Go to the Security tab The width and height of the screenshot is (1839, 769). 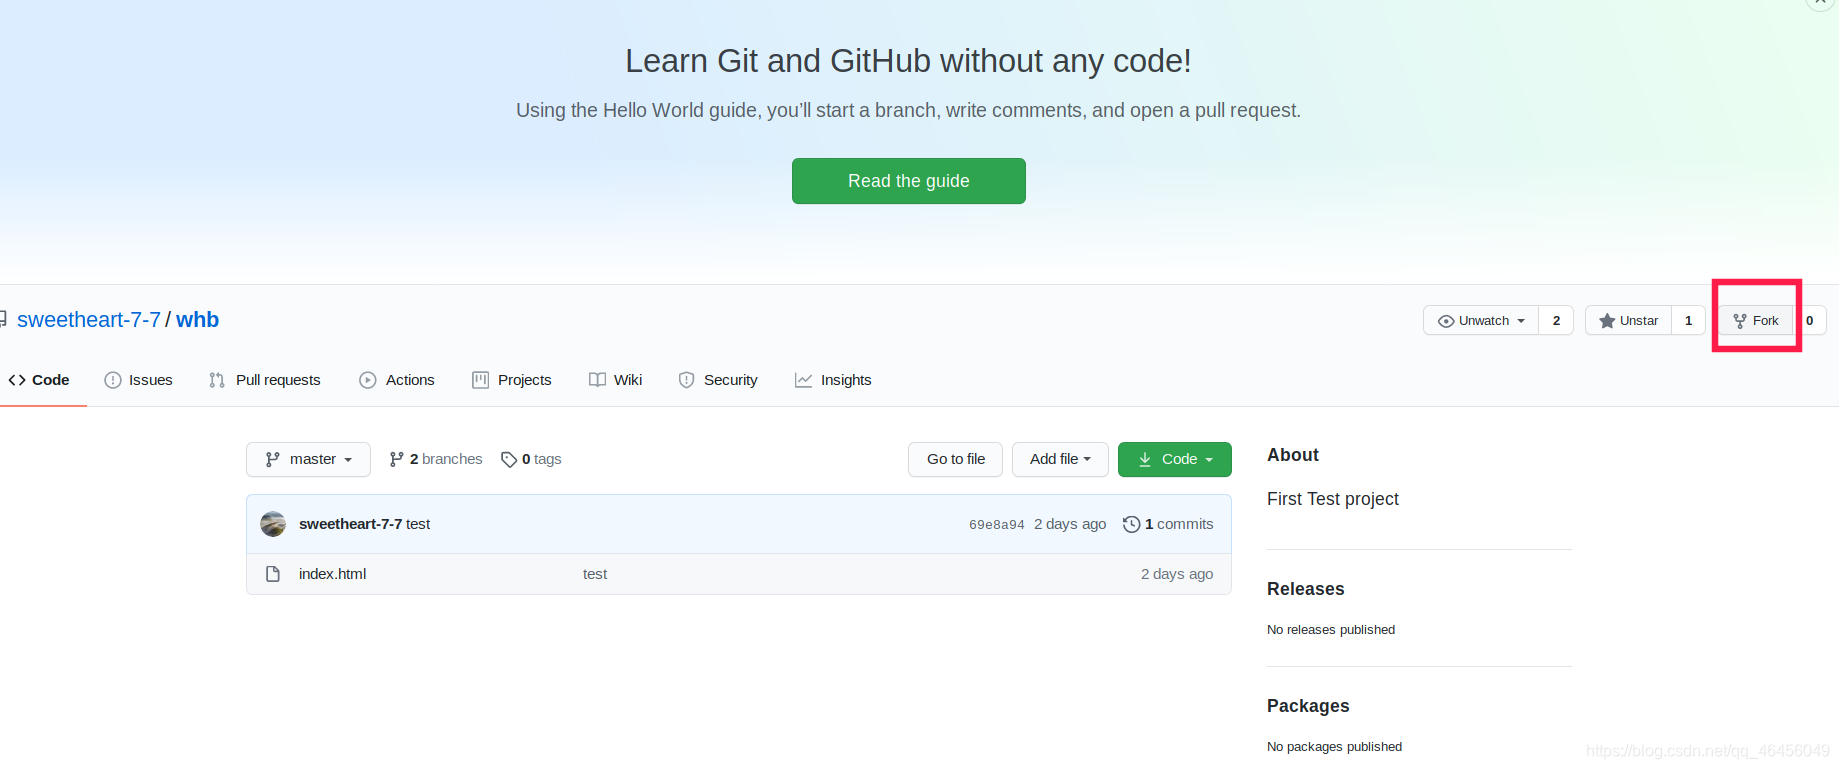(718, 380)
